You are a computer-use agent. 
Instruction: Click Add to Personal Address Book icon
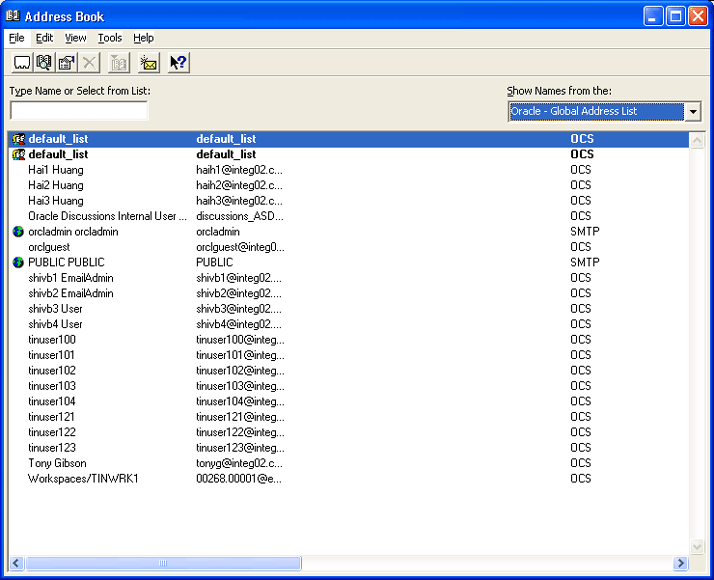tap(119, 63)
